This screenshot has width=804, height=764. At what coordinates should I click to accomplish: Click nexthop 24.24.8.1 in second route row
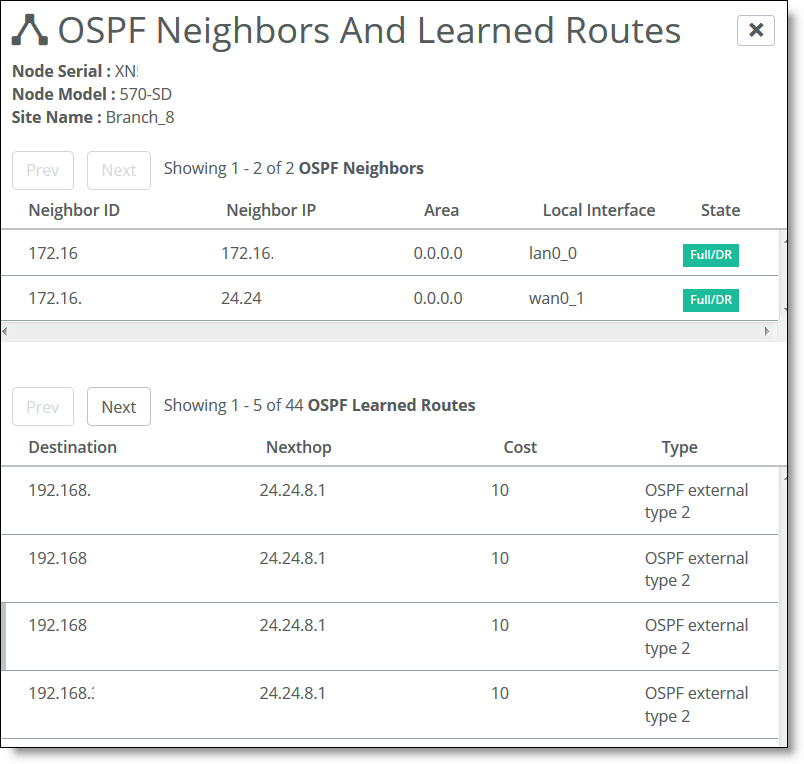pos(292,558)
